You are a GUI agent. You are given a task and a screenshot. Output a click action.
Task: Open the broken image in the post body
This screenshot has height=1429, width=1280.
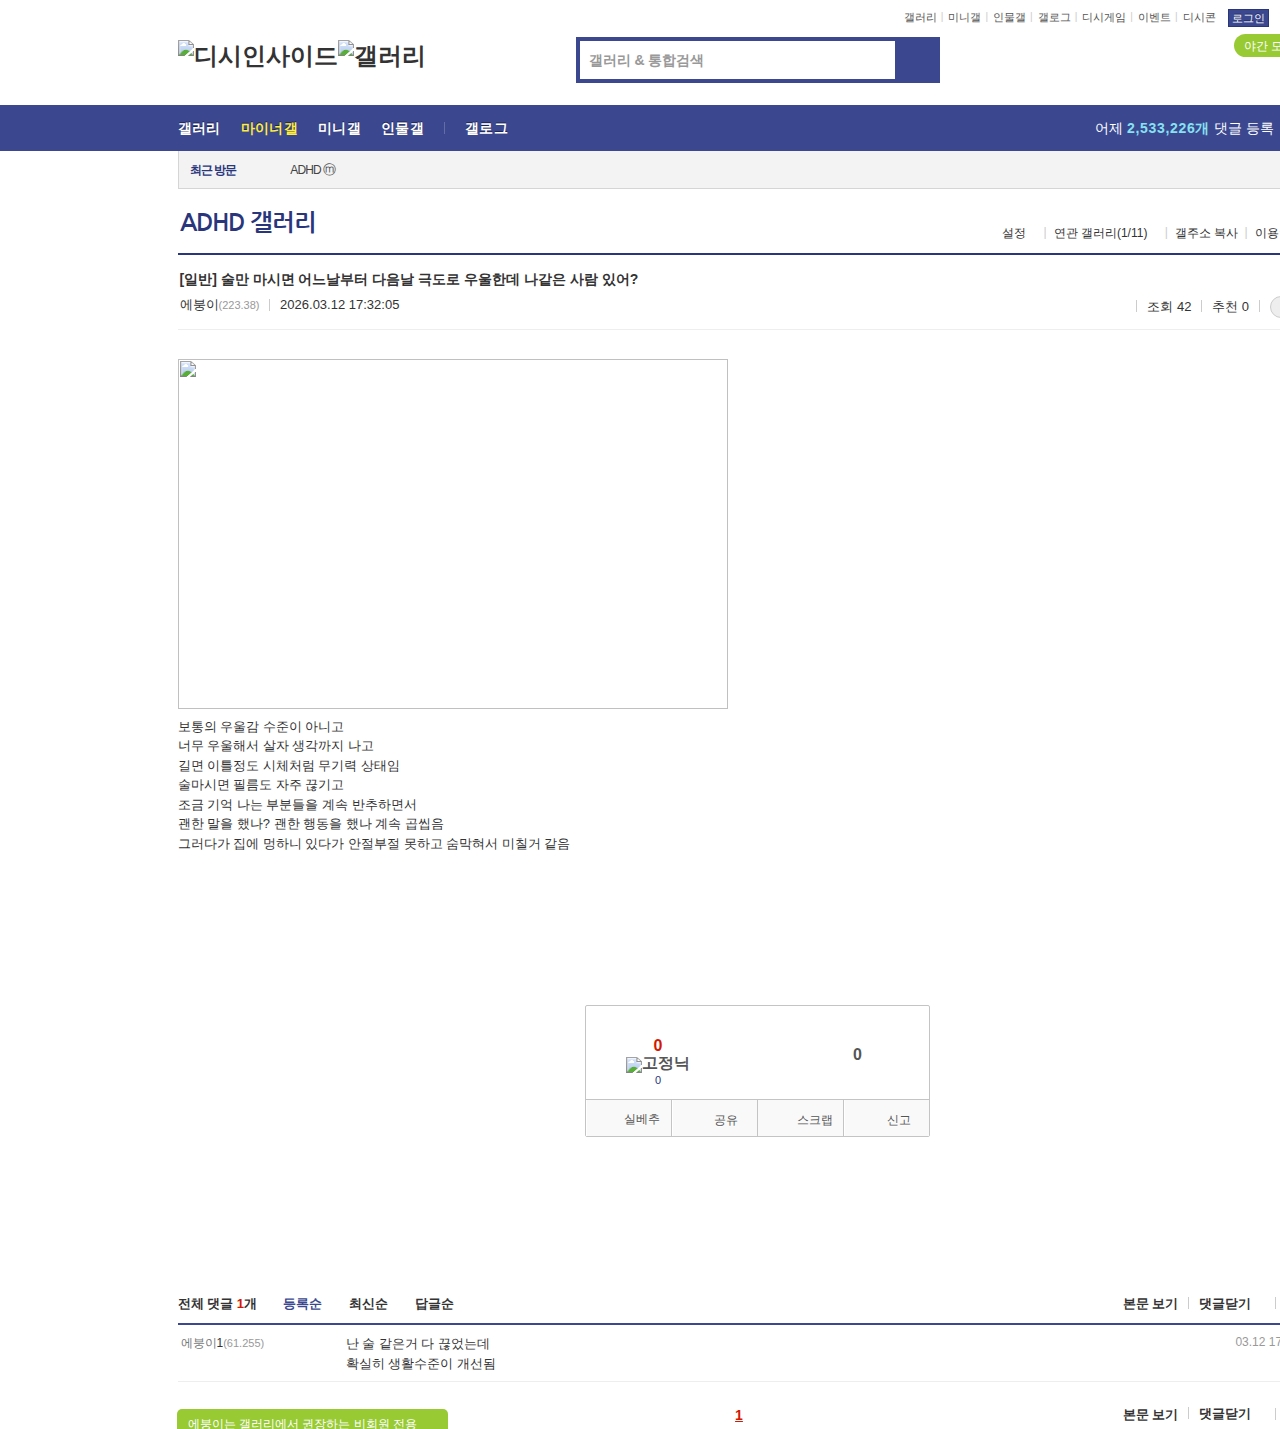tap(453, 534)
